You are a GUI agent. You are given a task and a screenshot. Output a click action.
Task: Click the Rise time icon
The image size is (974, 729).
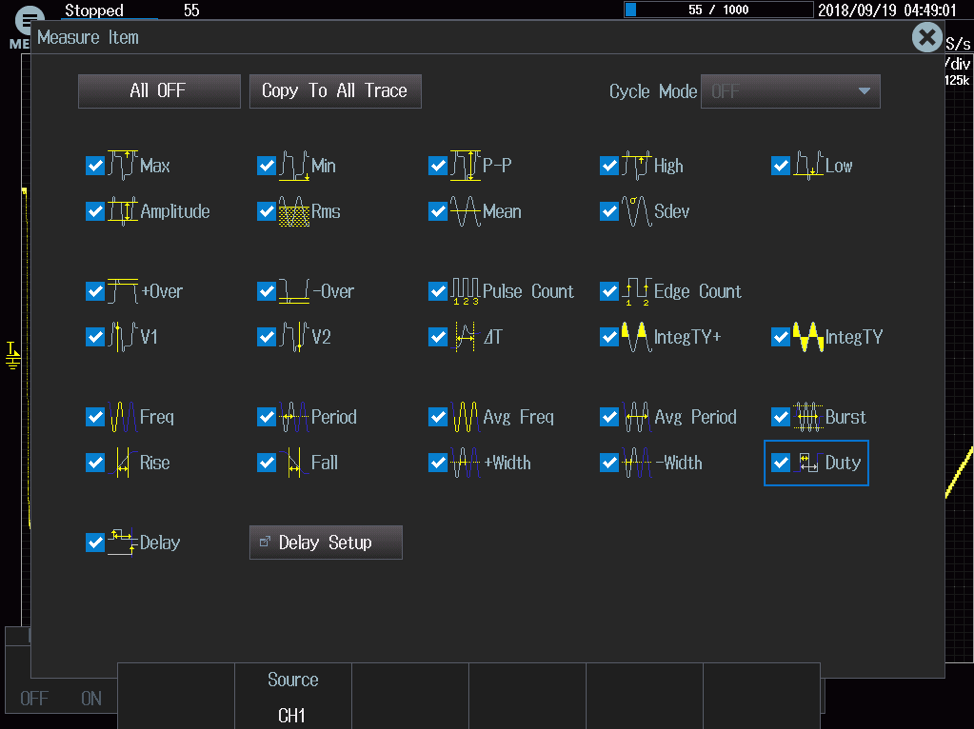tap(122, 463)
